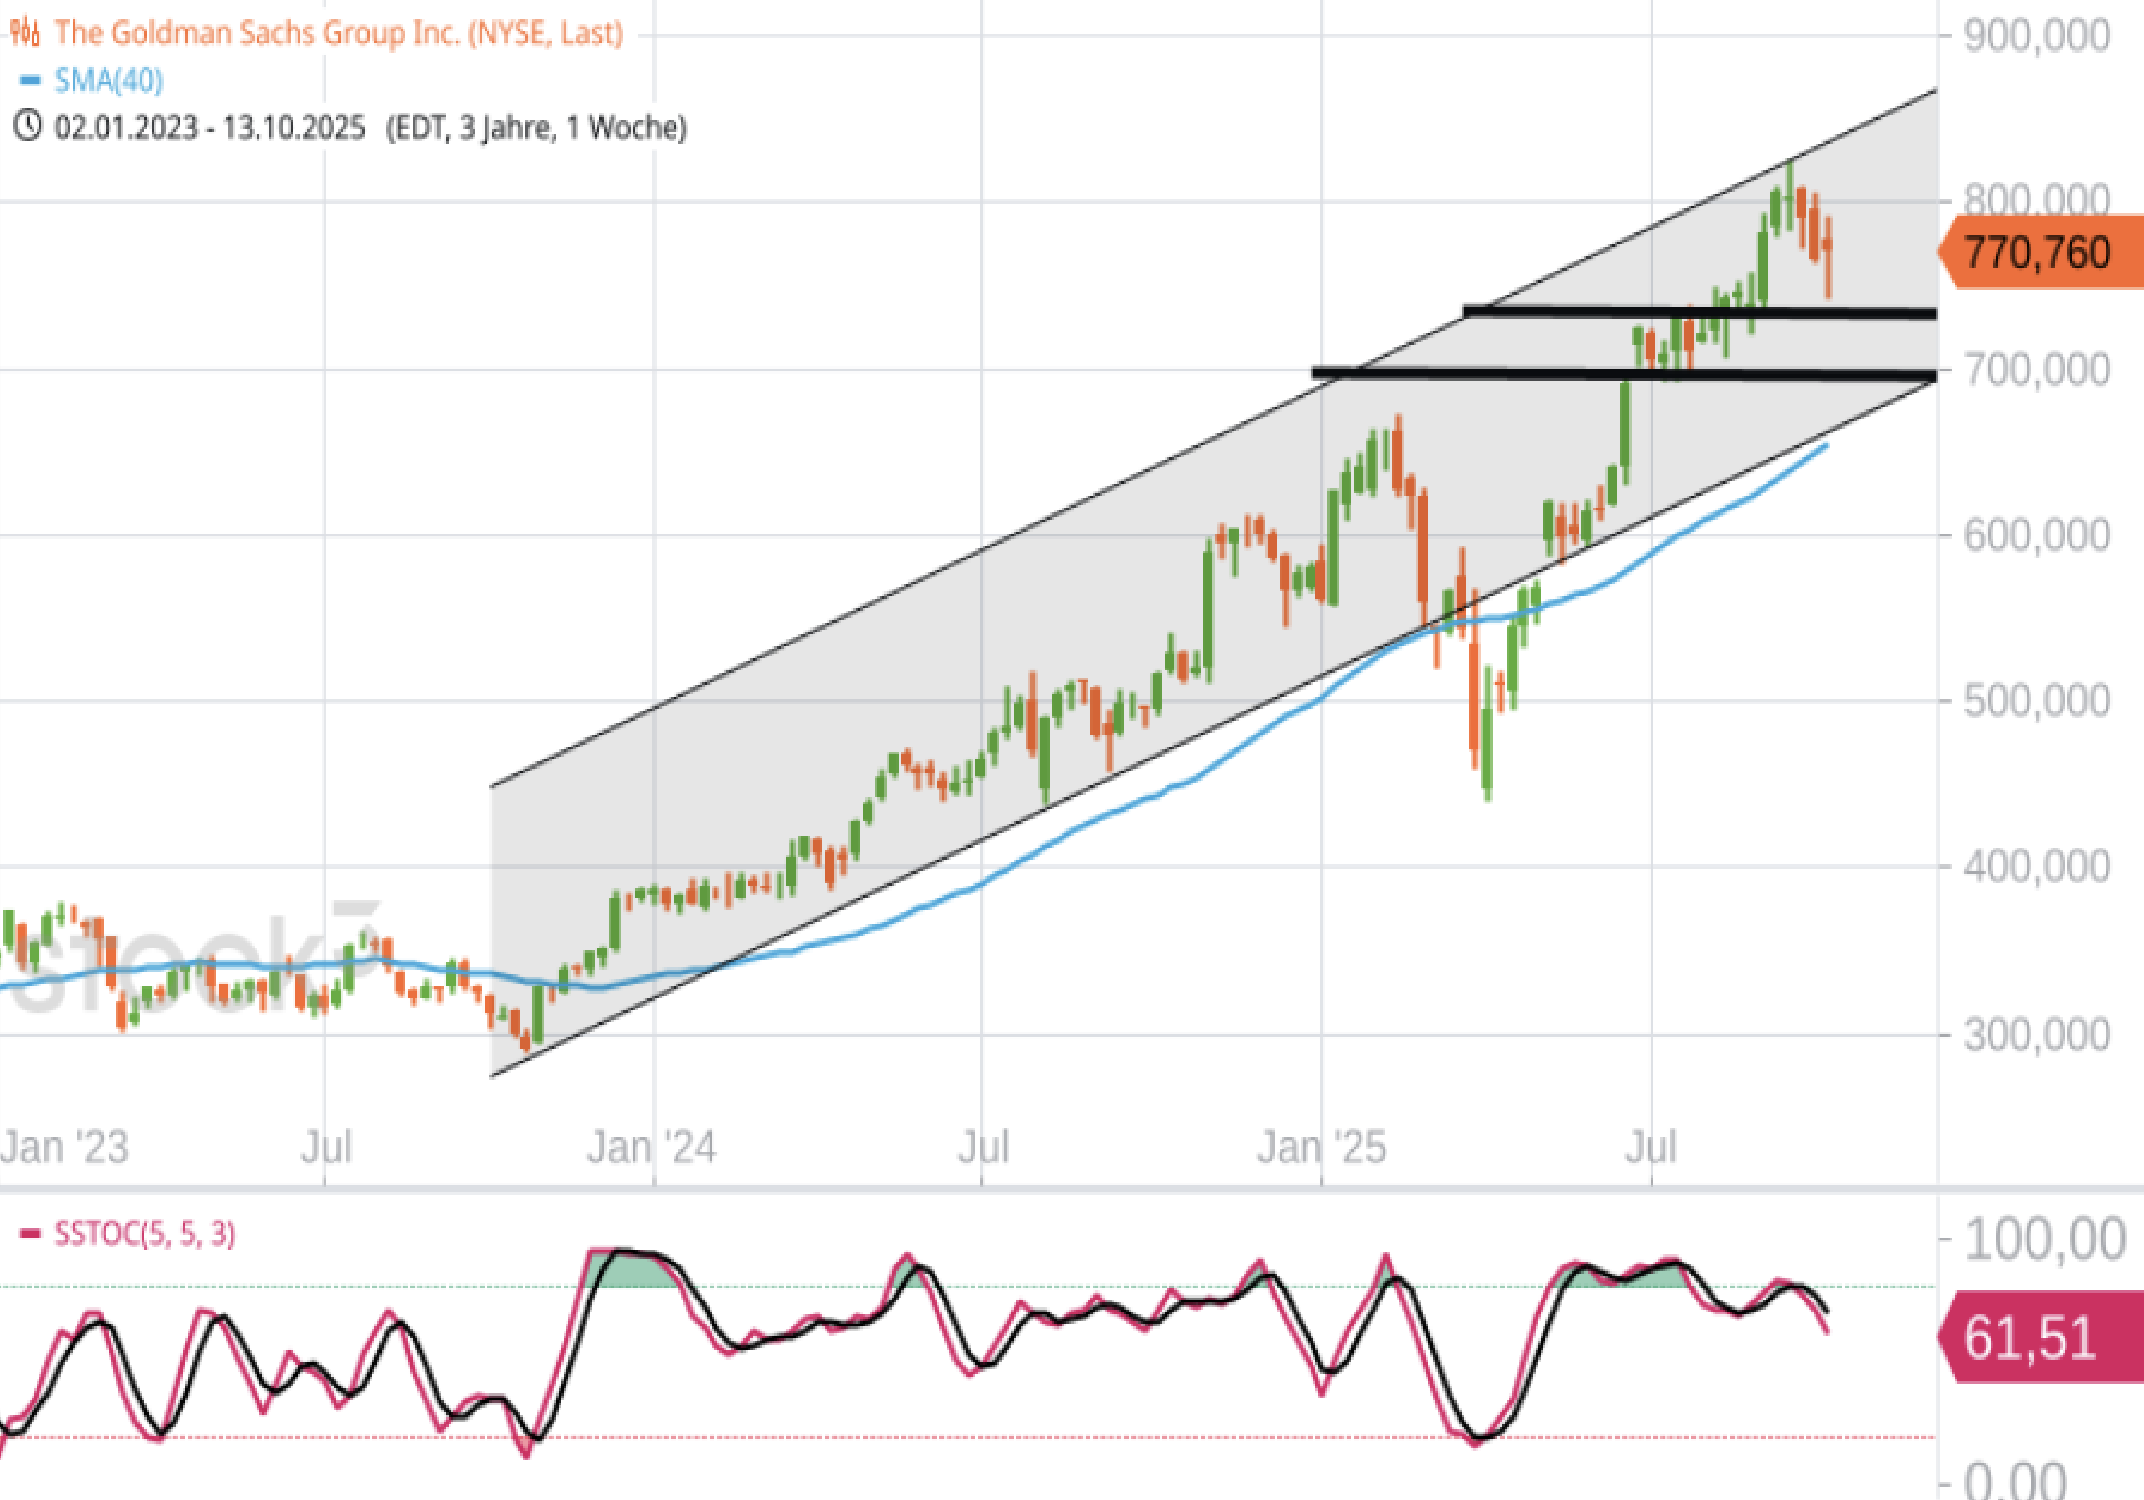
Task: Click the 100,00 stochastic axis label
Action: [2044, 1240]
